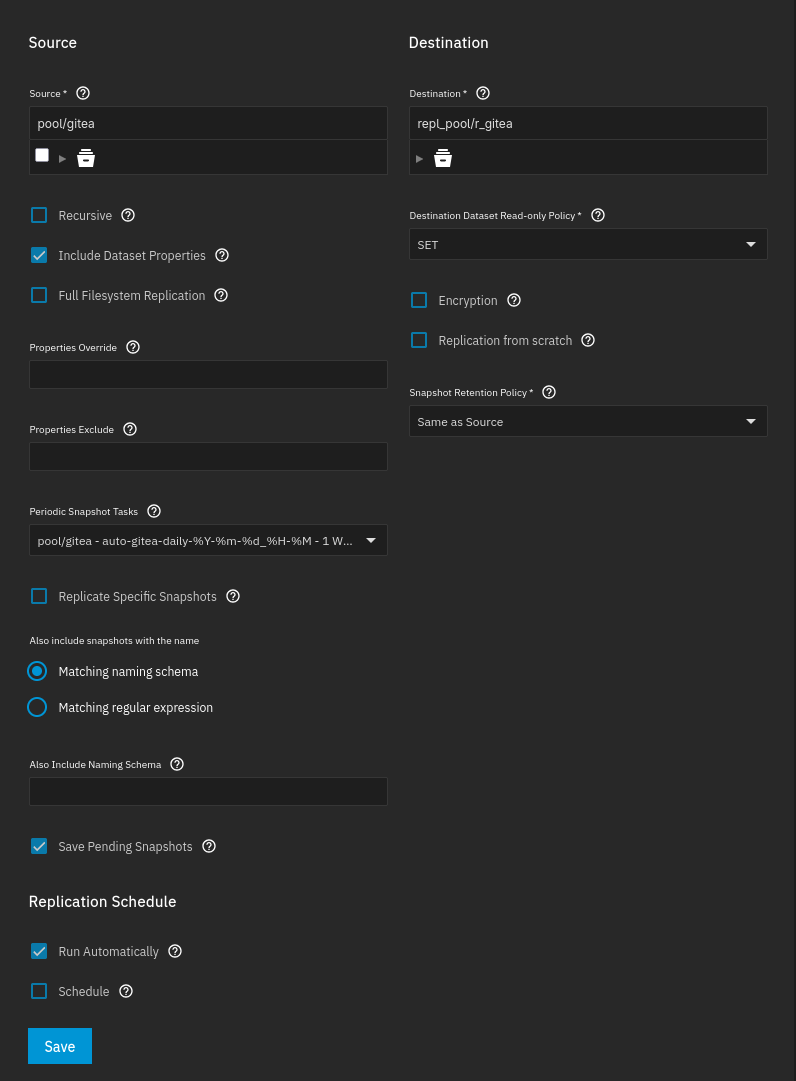796x1081 pixels.
Task: Enable Replication from scratch
Action: point(419,341)
